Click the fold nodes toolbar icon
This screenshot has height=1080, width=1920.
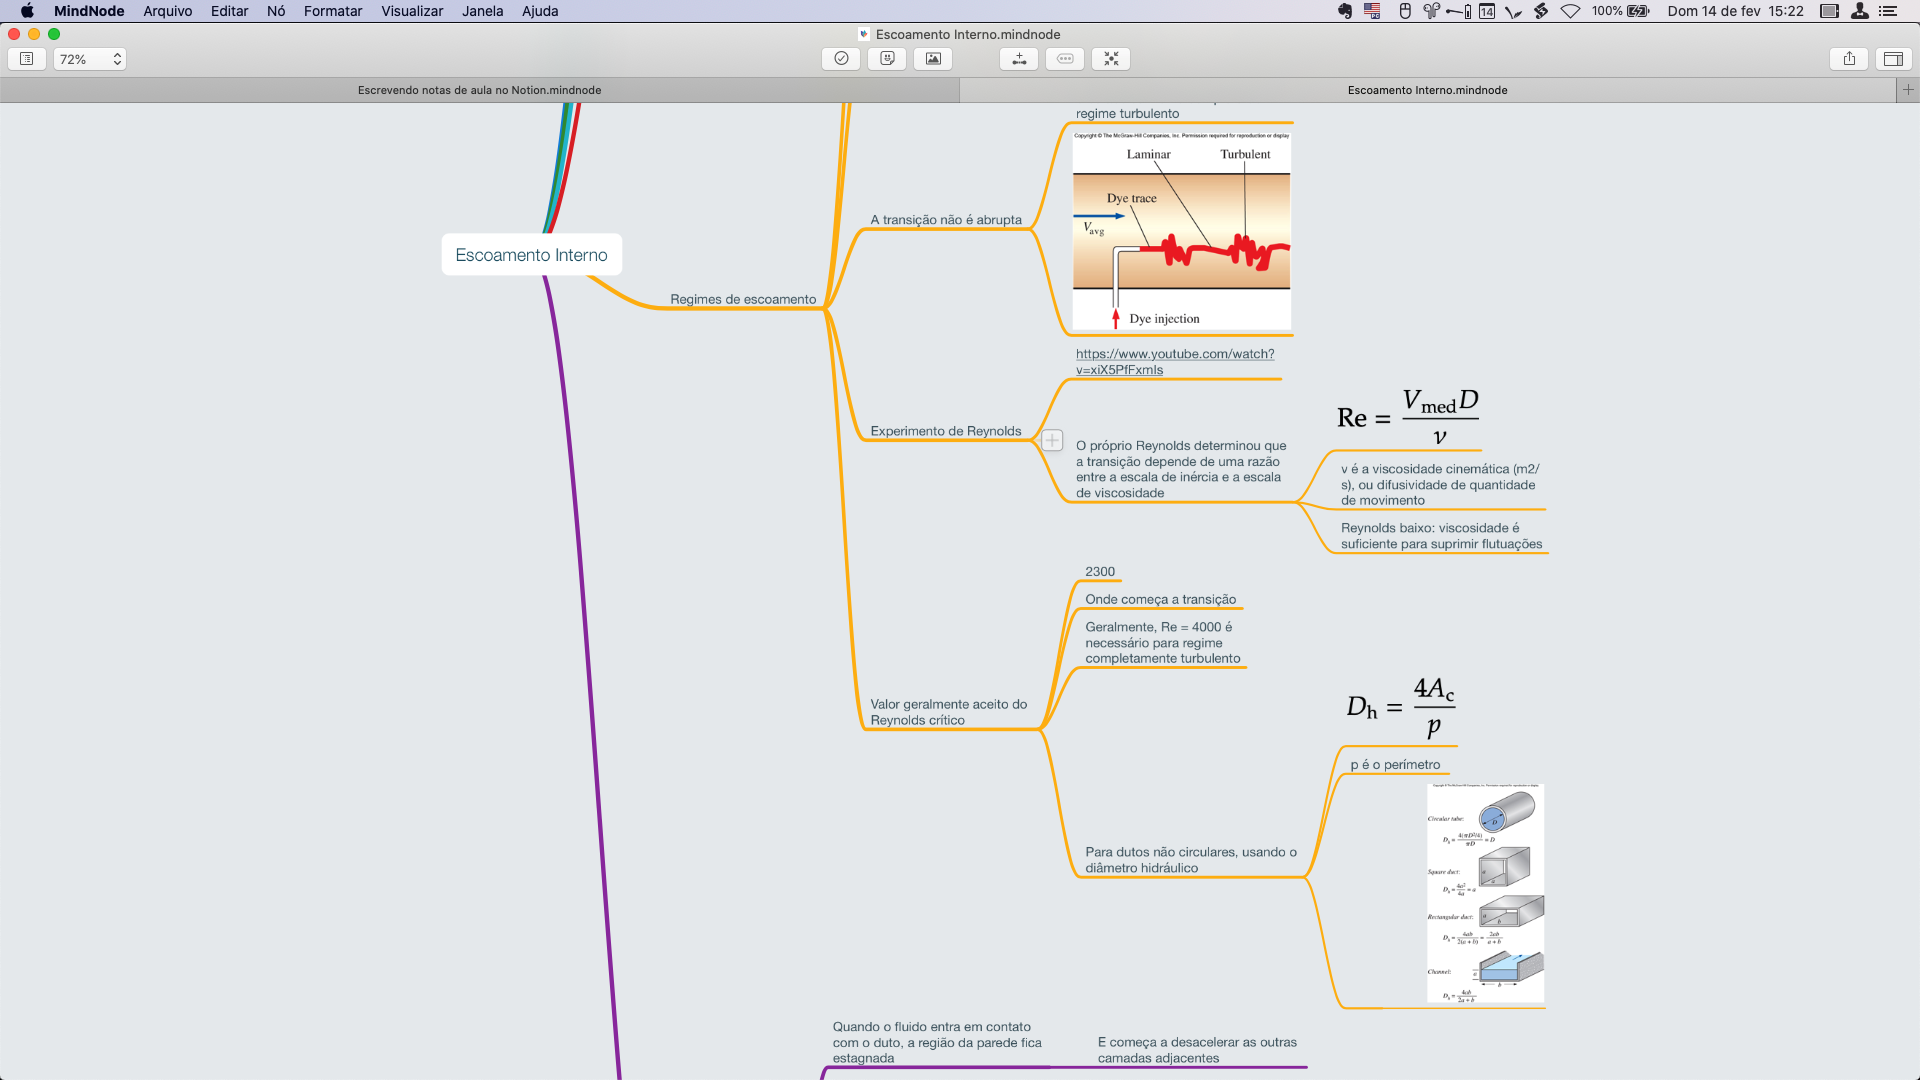click(1065, 59)
